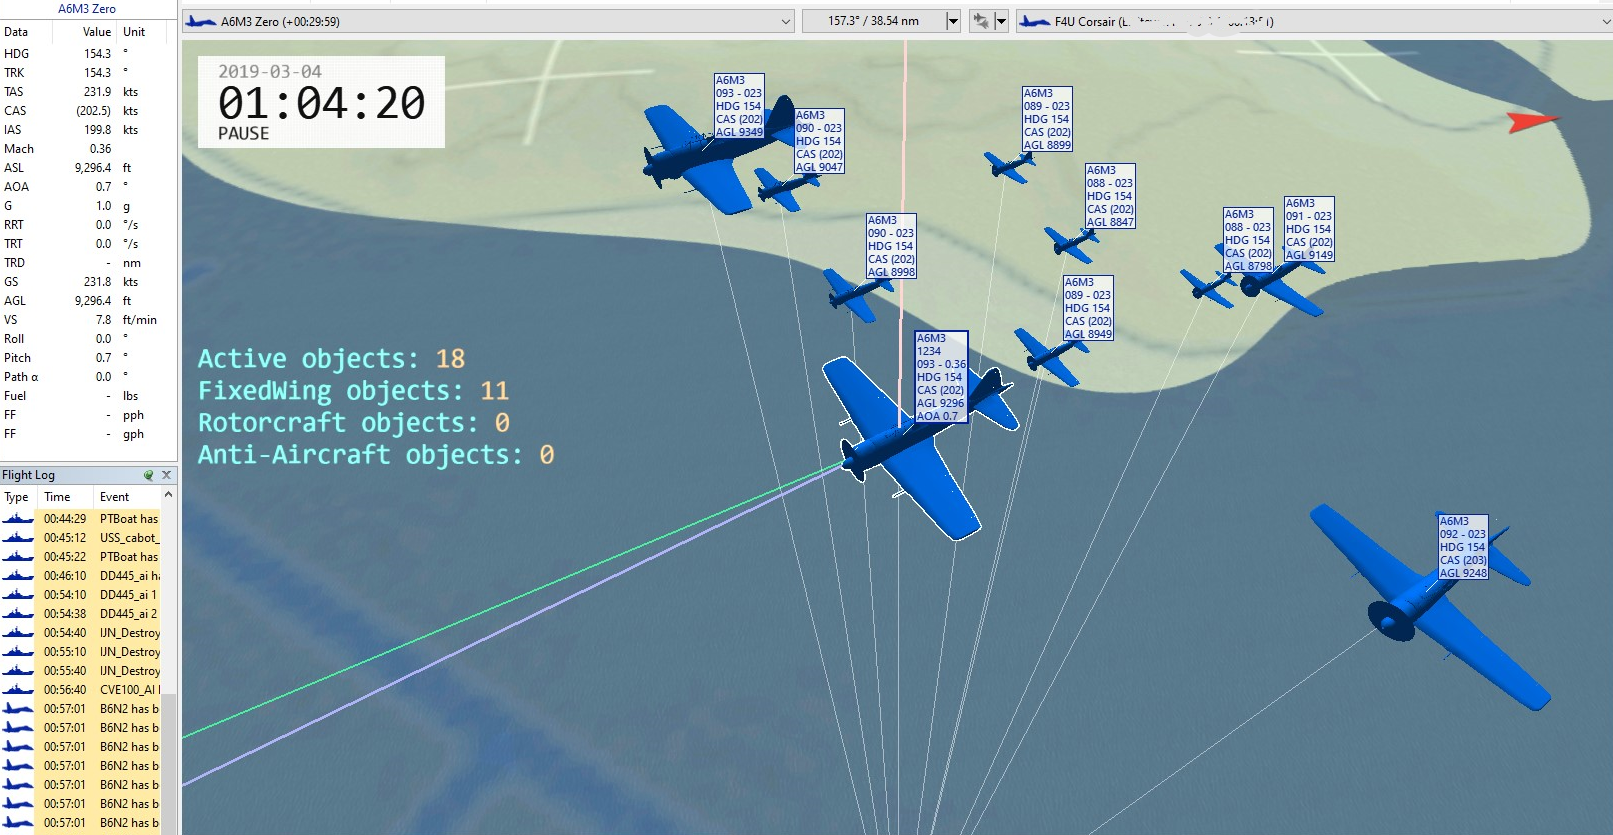Click the 'Active objects: 18' overlay text
This screenshot has width=1613, height=835.
(x=331, y=359)
